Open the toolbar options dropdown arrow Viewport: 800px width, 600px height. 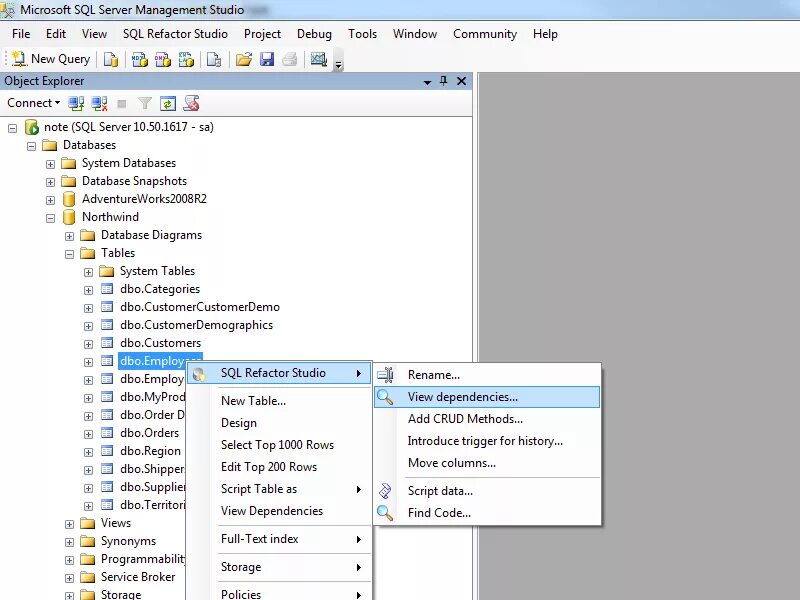(338, 63)
